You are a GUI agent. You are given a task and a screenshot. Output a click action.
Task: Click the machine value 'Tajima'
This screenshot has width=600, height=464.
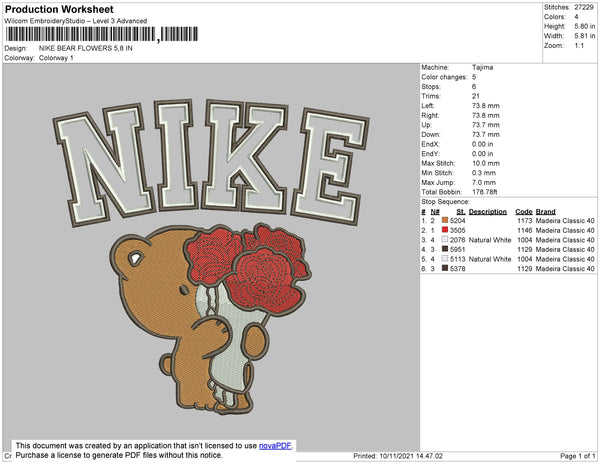point(483,67)
